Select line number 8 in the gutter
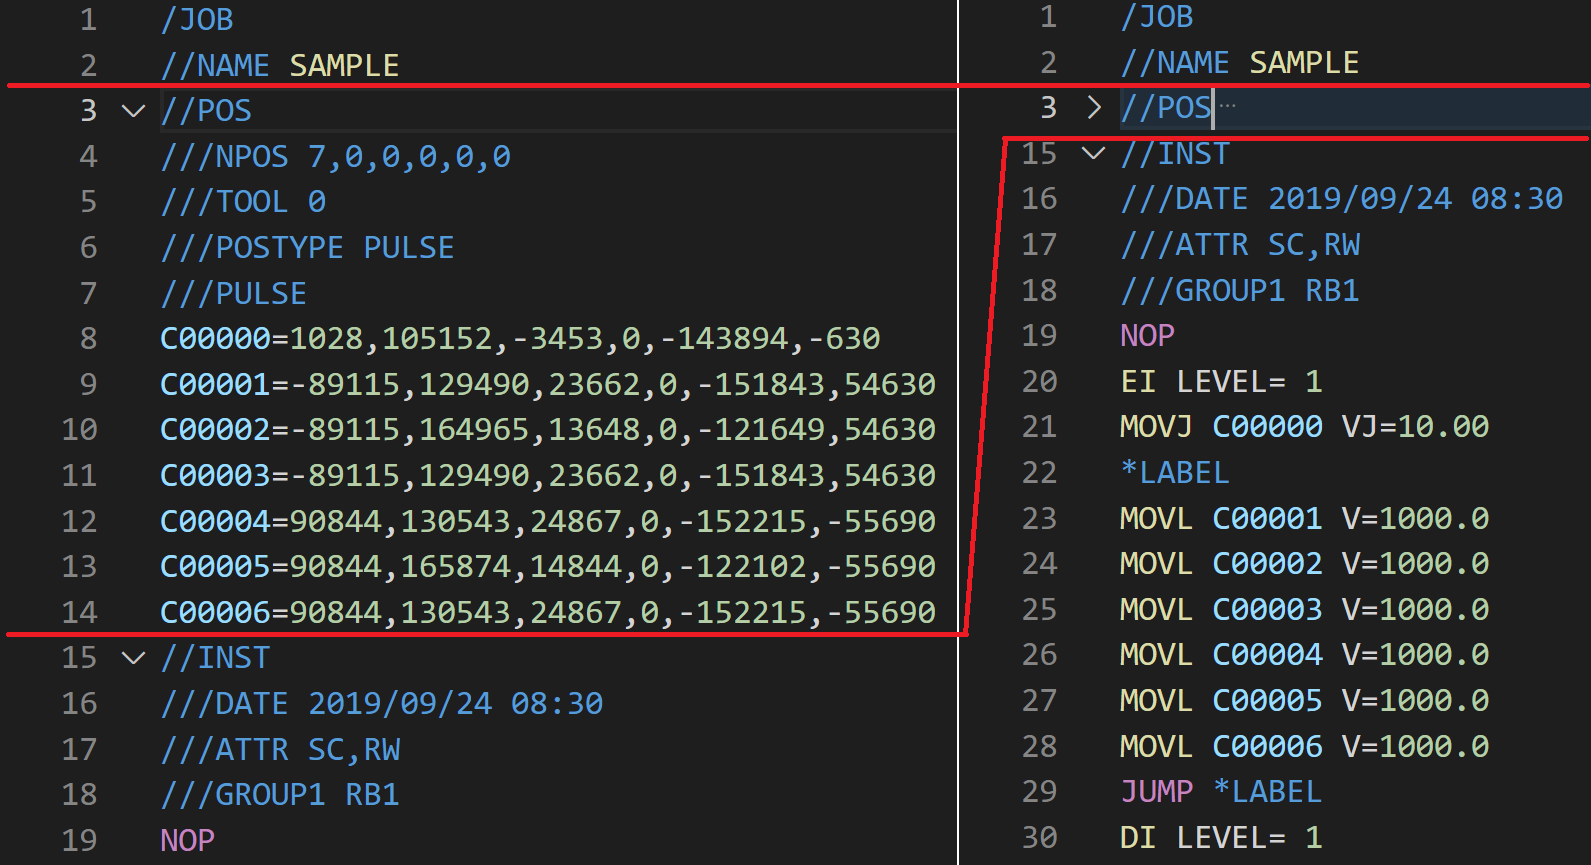This screenshot has height=865, width=1591. coord(88,339)
